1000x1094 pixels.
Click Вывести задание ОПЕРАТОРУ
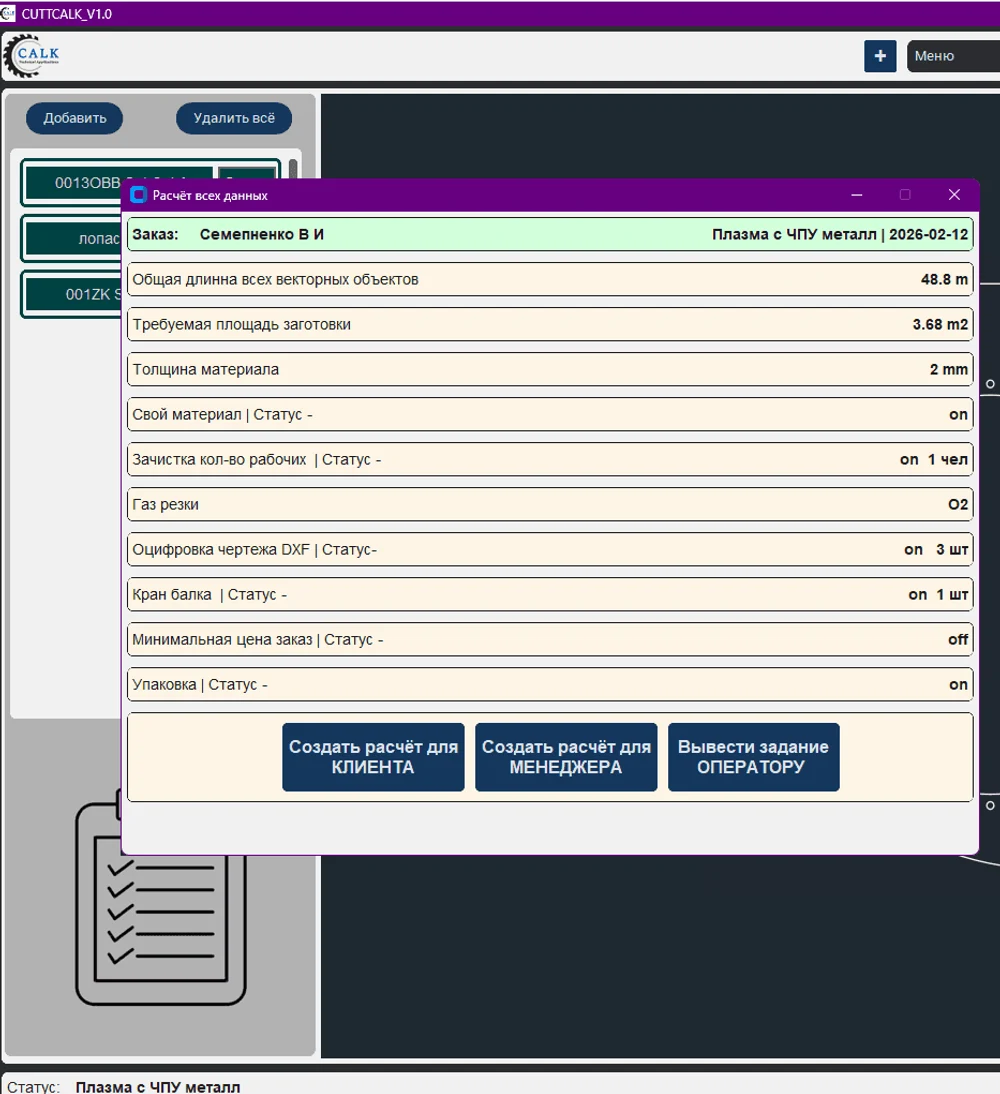(x=753, y=757)
